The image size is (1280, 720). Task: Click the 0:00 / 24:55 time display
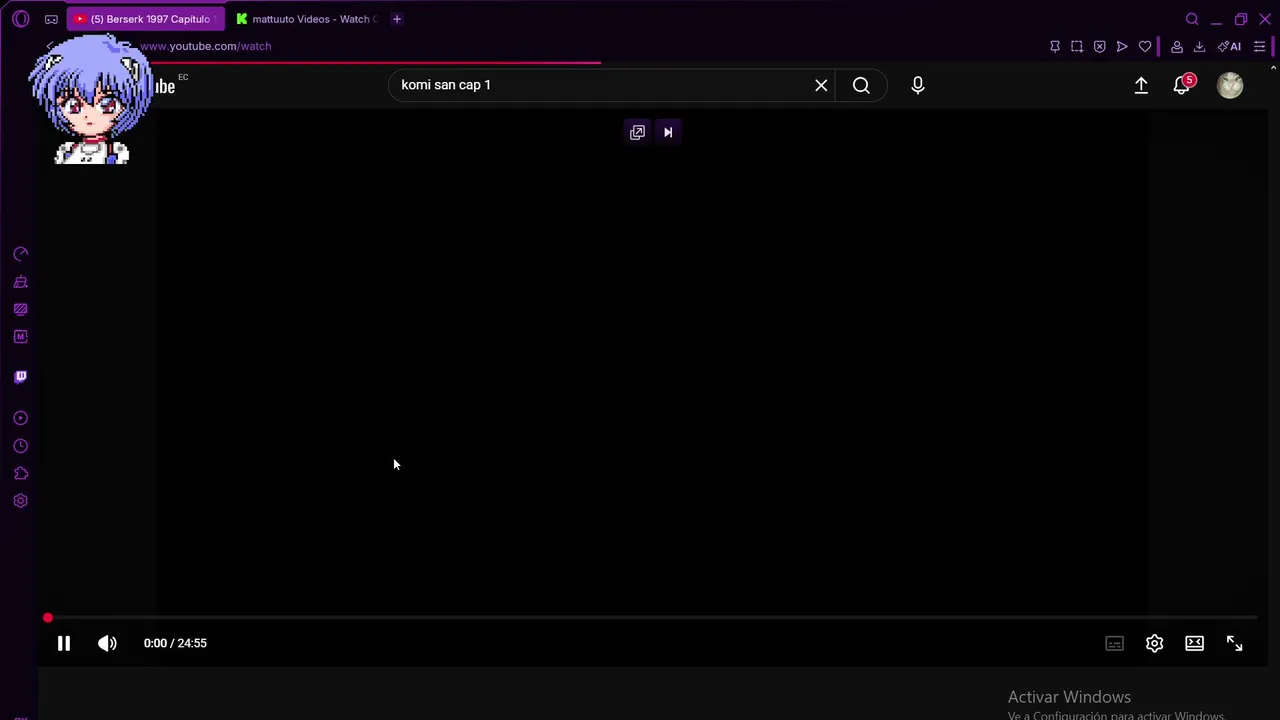point(175,643)
